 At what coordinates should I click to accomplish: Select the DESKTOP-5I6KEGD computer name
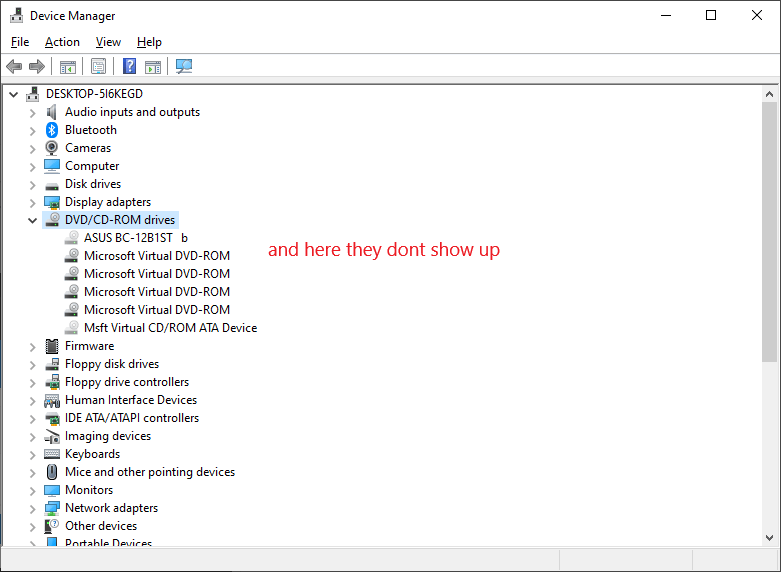tap(94, 94)
